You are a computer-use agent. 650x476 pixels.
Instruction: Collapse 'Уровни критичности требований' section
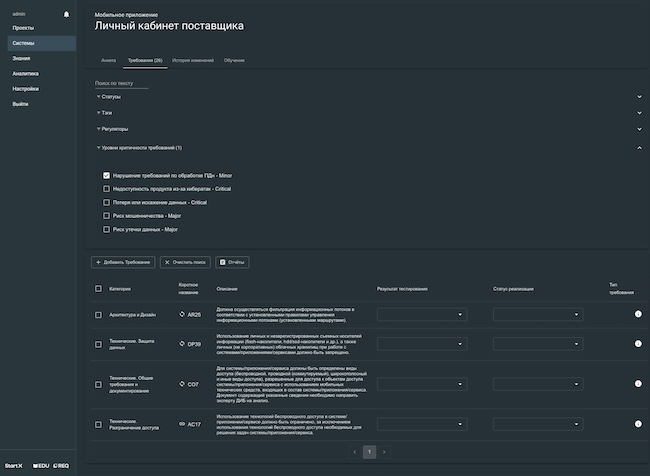point(639,148)
